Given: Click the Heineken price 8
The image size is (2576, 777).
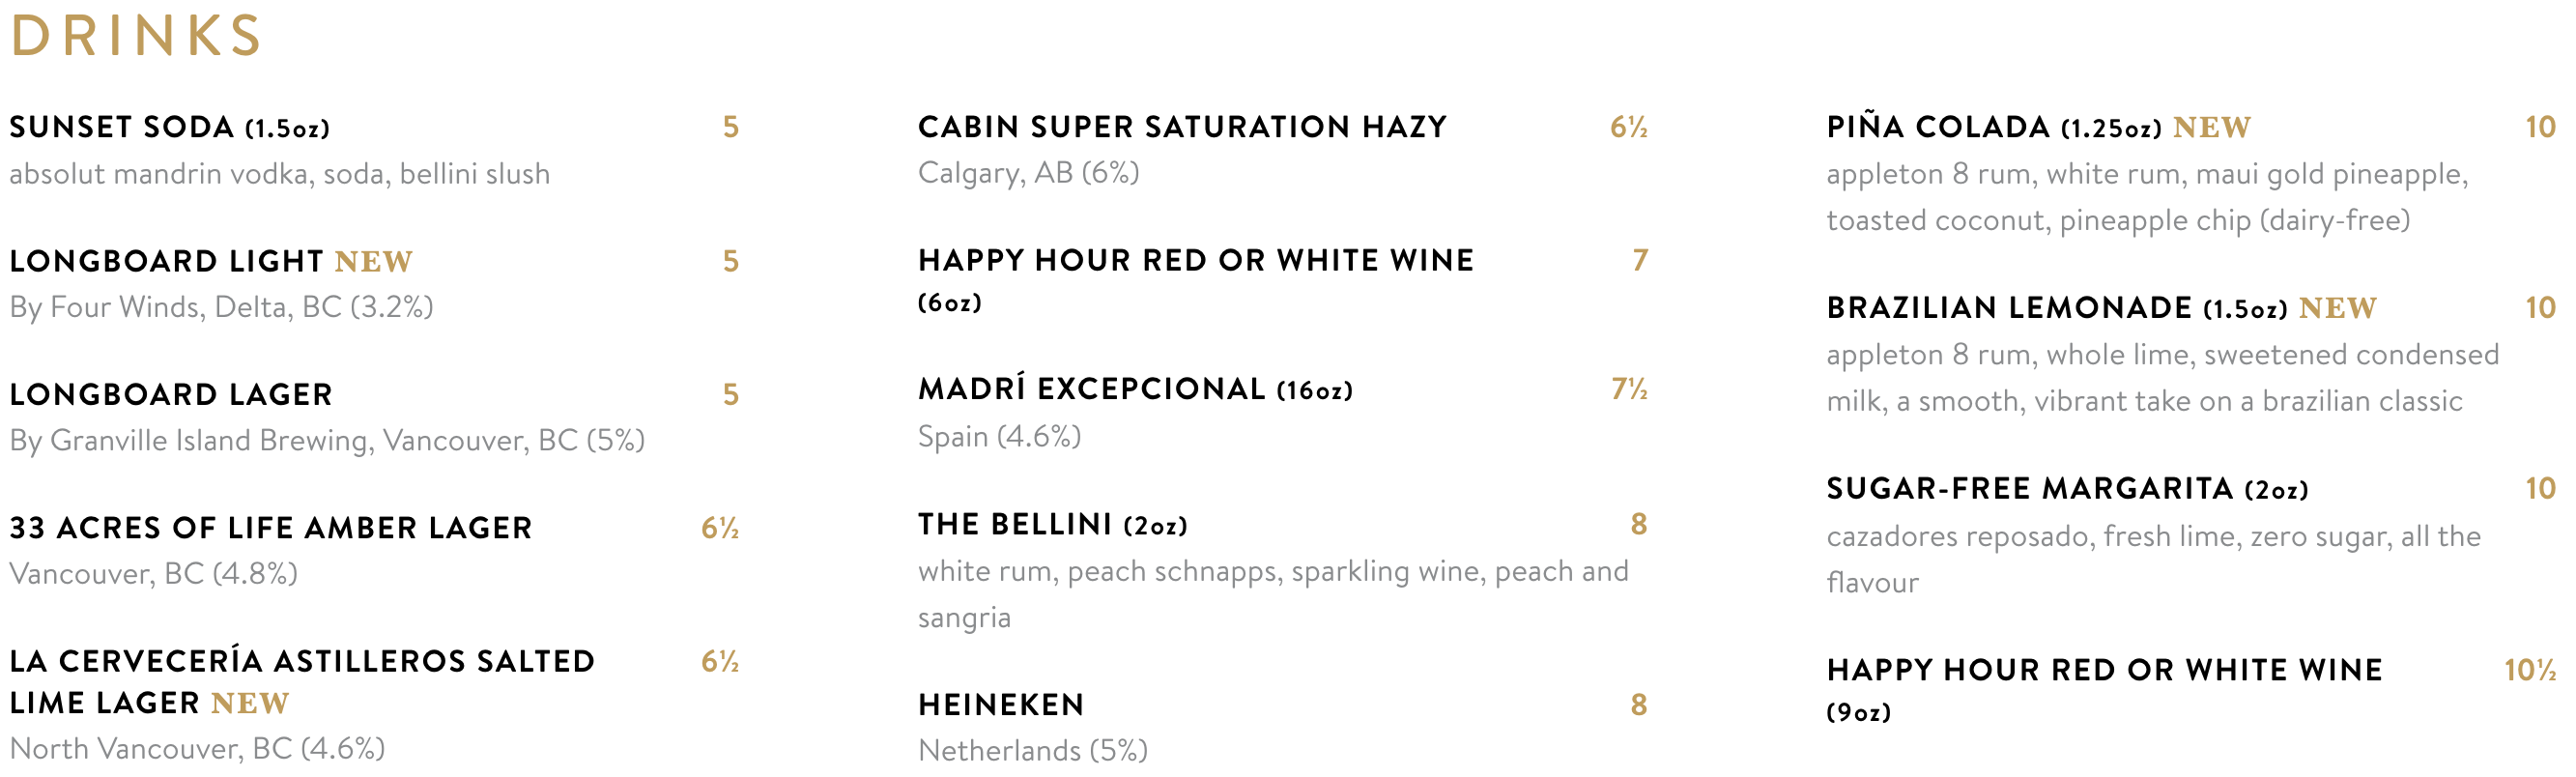Looking at the screenshot, I should click(x=1638, y=705).
